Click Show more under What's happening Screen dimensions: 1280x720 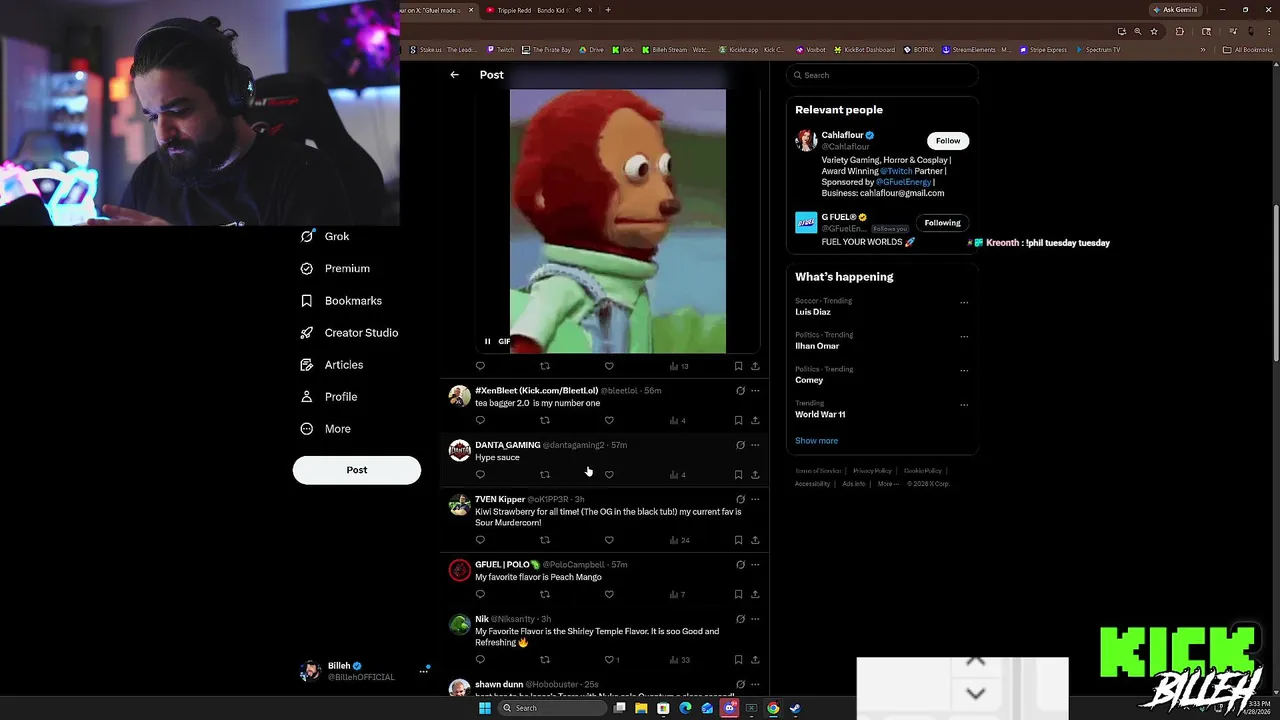(x=816, y=441)
